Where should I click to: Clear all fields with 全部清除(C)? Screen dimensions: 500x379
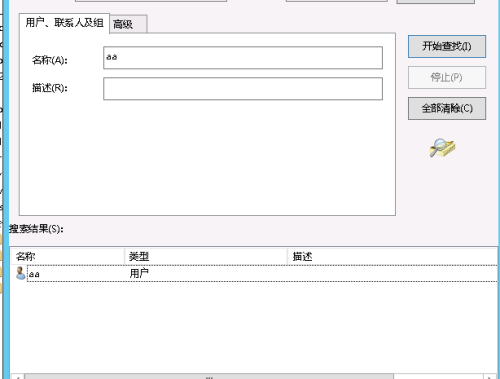(447, 108)
